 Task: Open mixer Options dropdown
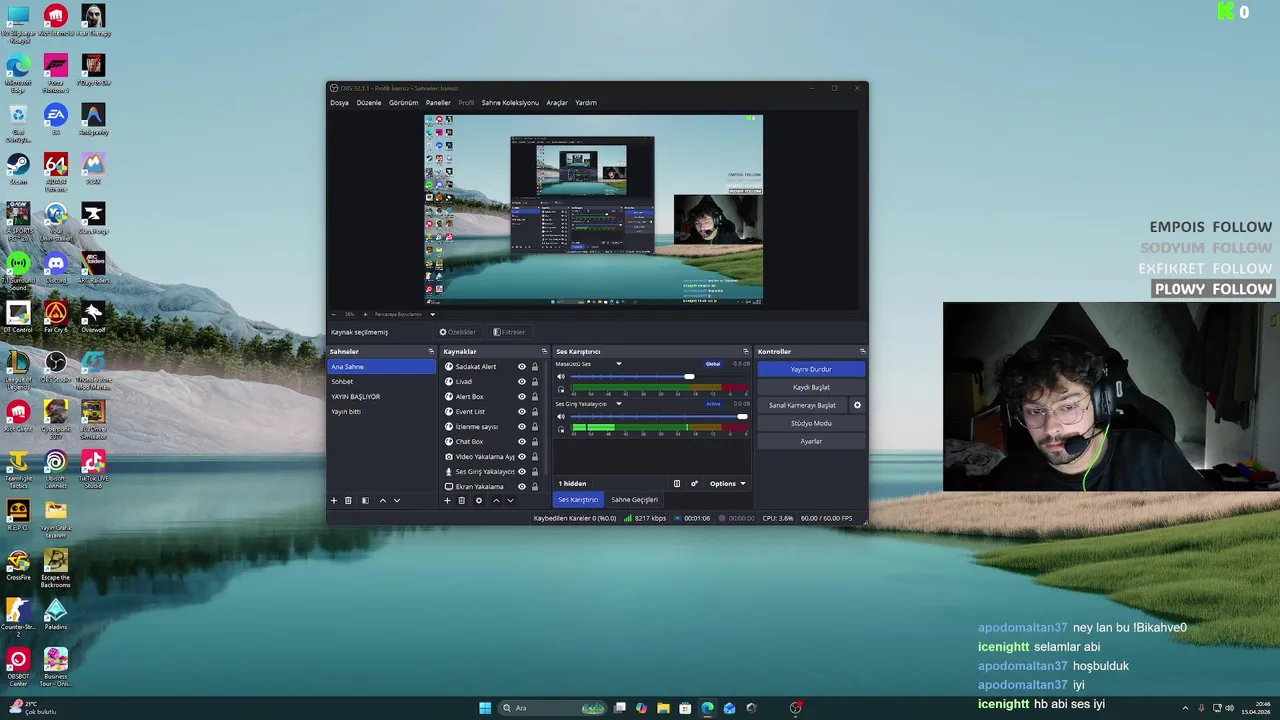point(727,484)
